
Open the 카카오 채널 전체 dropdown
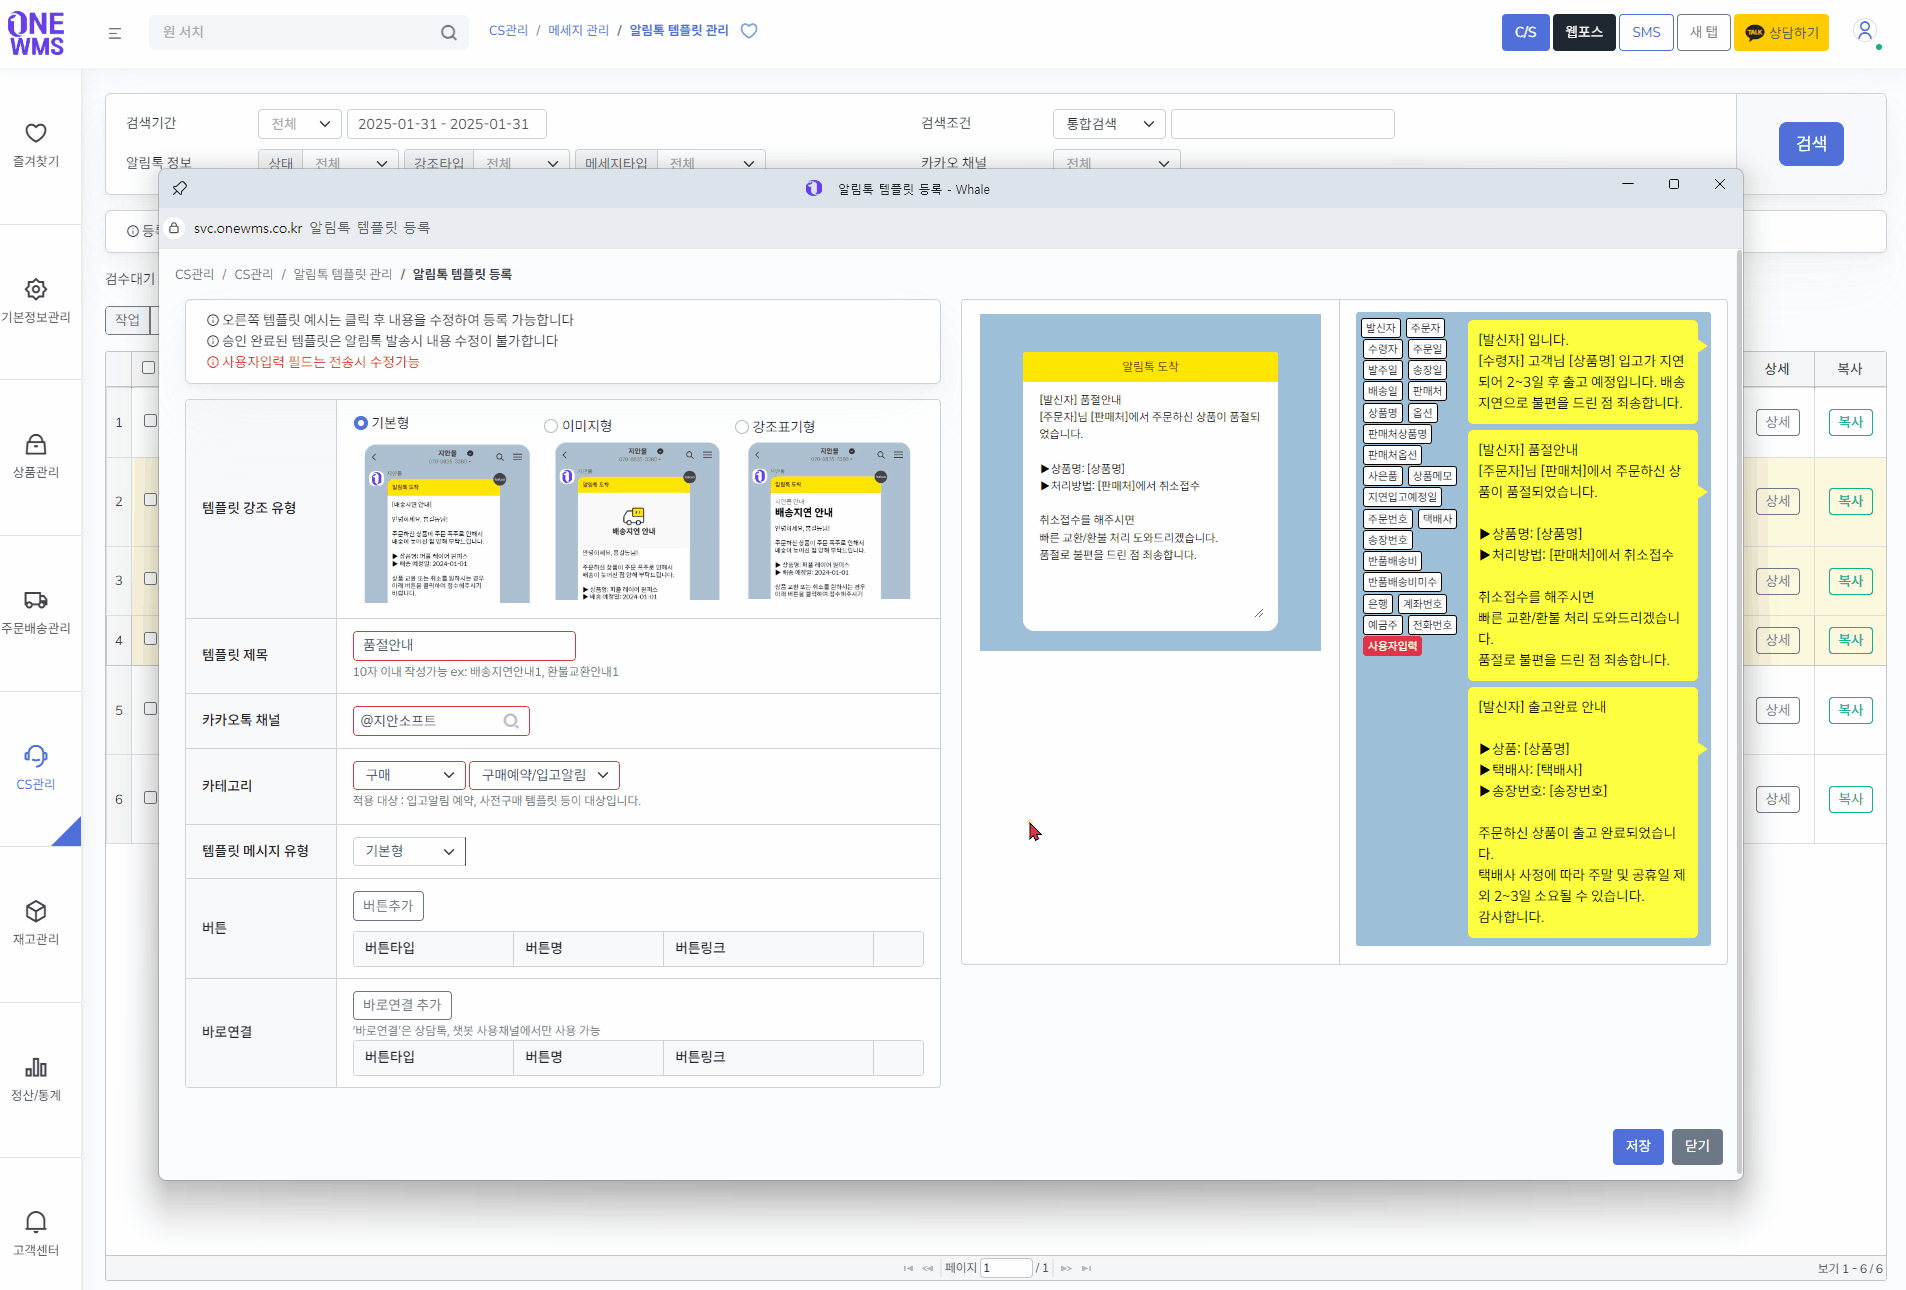[1117, 162]
